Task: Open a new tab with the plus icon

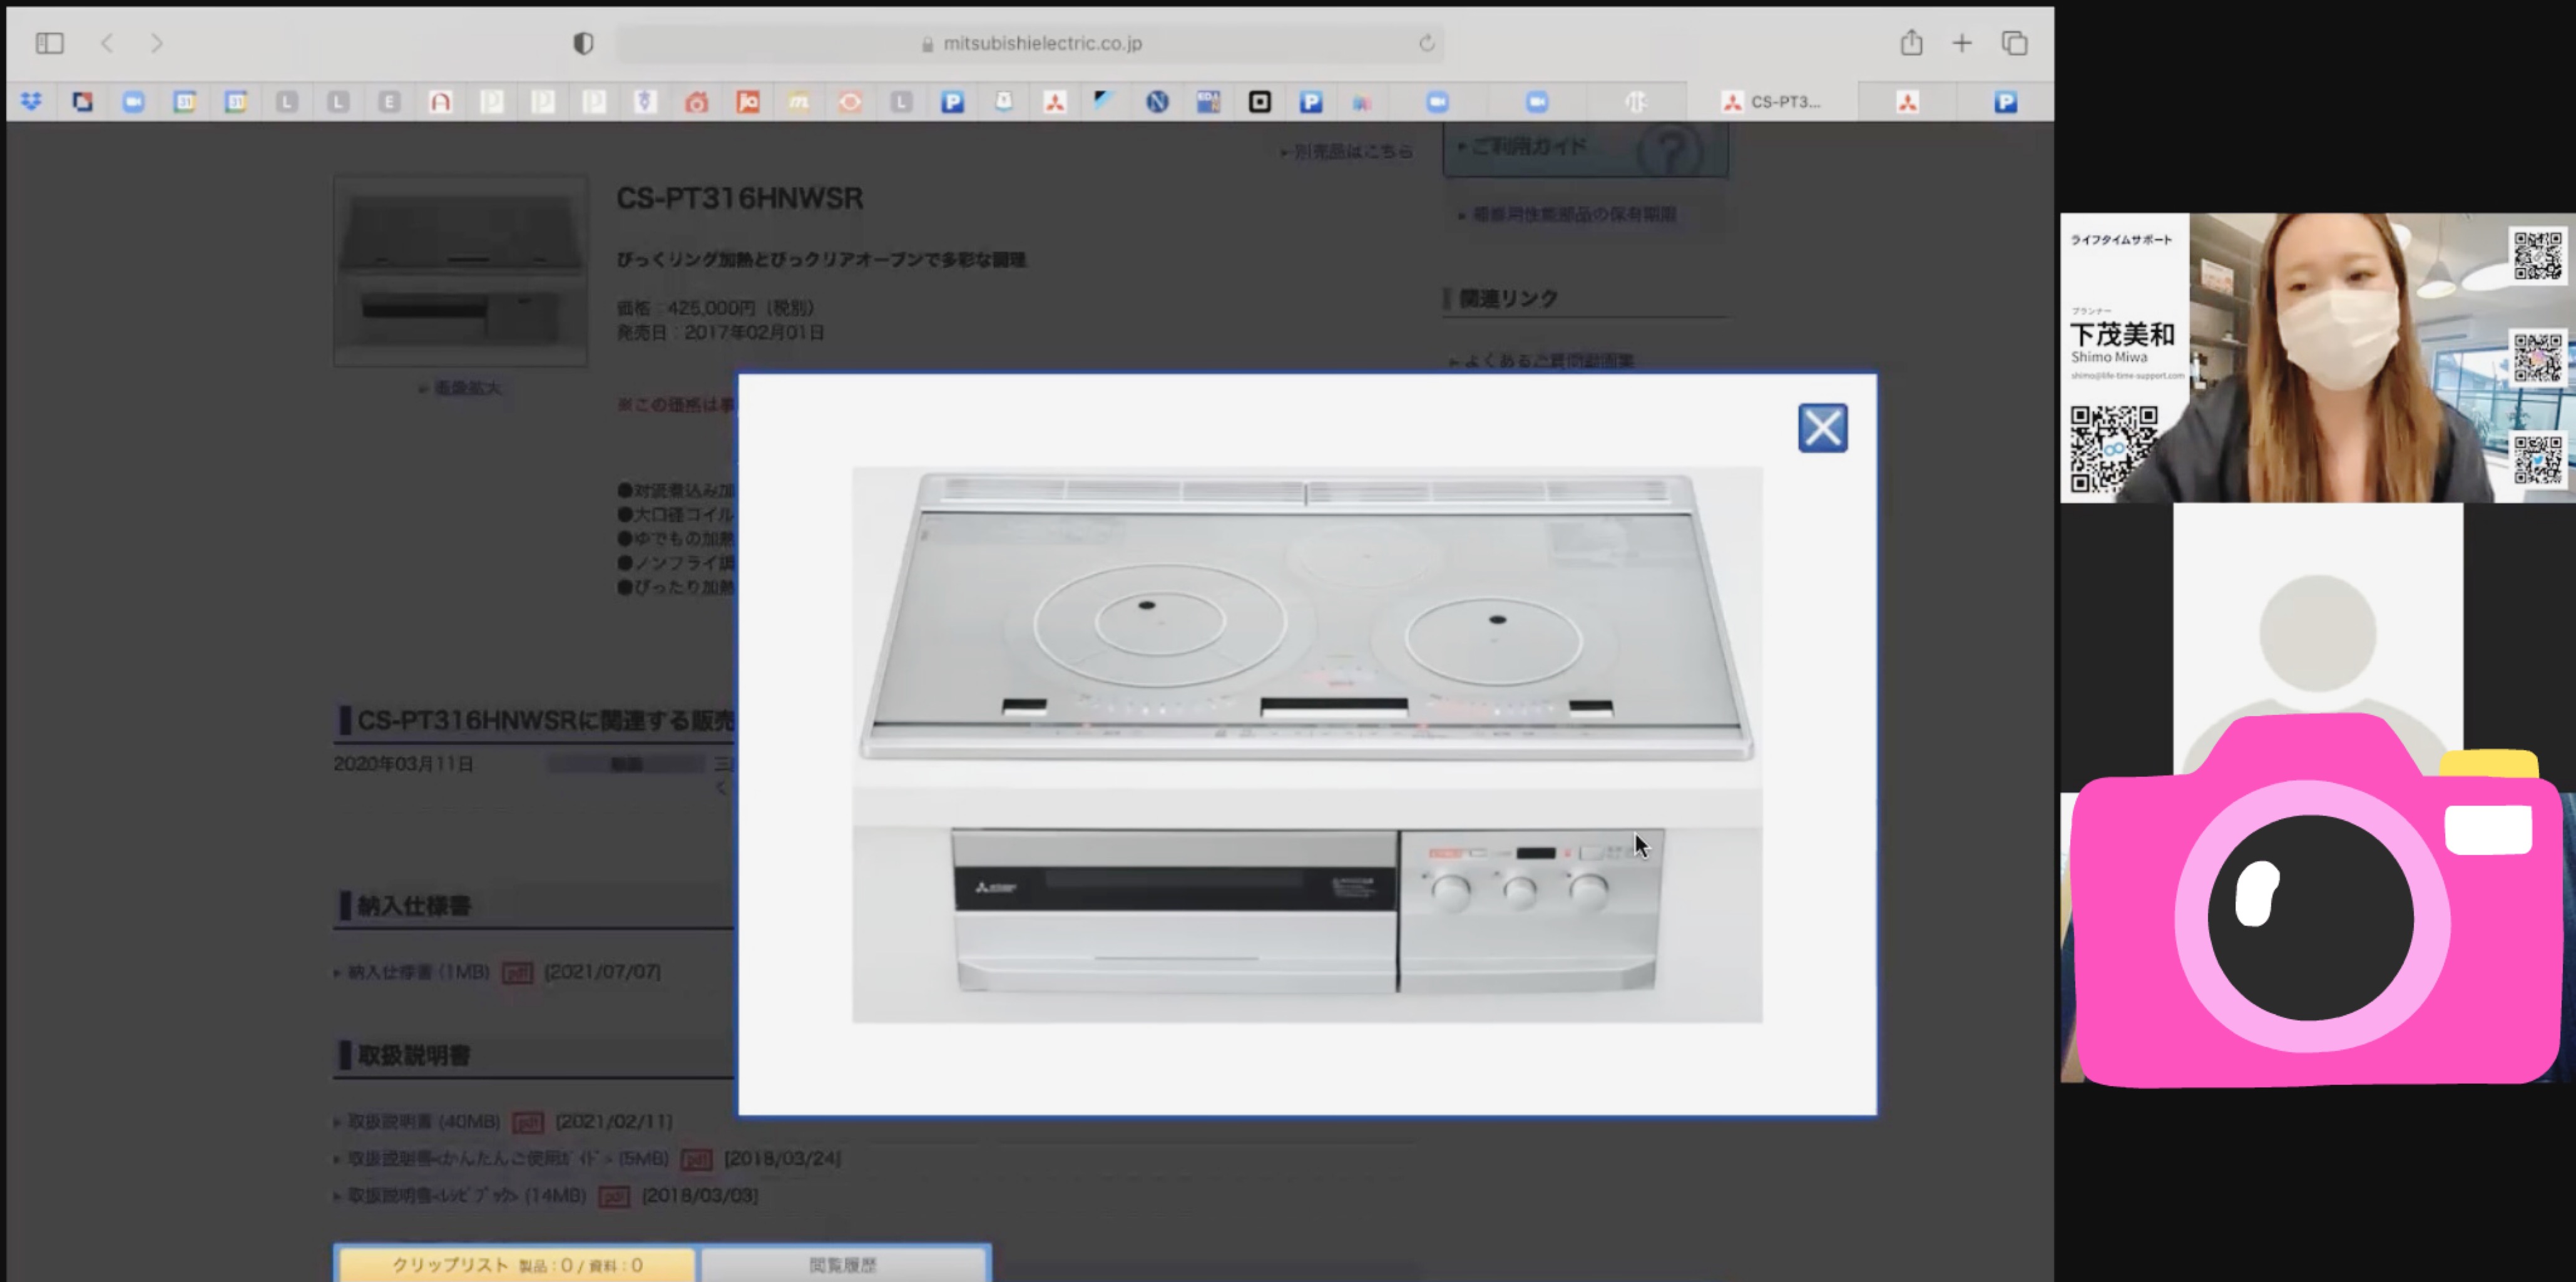Action: click(x=1962, y=43)
